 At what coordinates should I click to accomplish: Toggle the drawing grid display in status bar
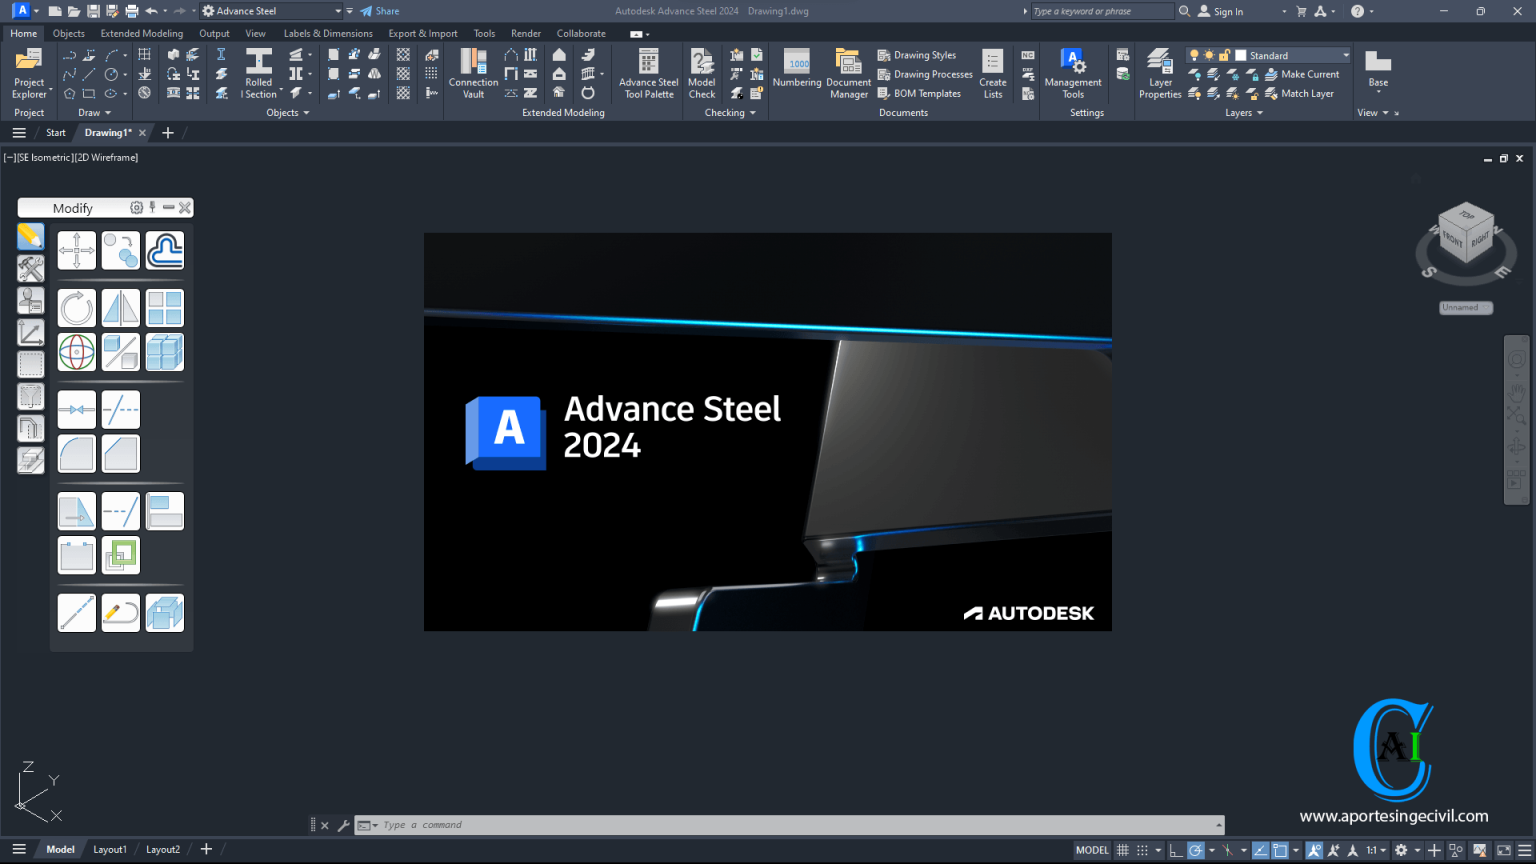point(1123,850)
